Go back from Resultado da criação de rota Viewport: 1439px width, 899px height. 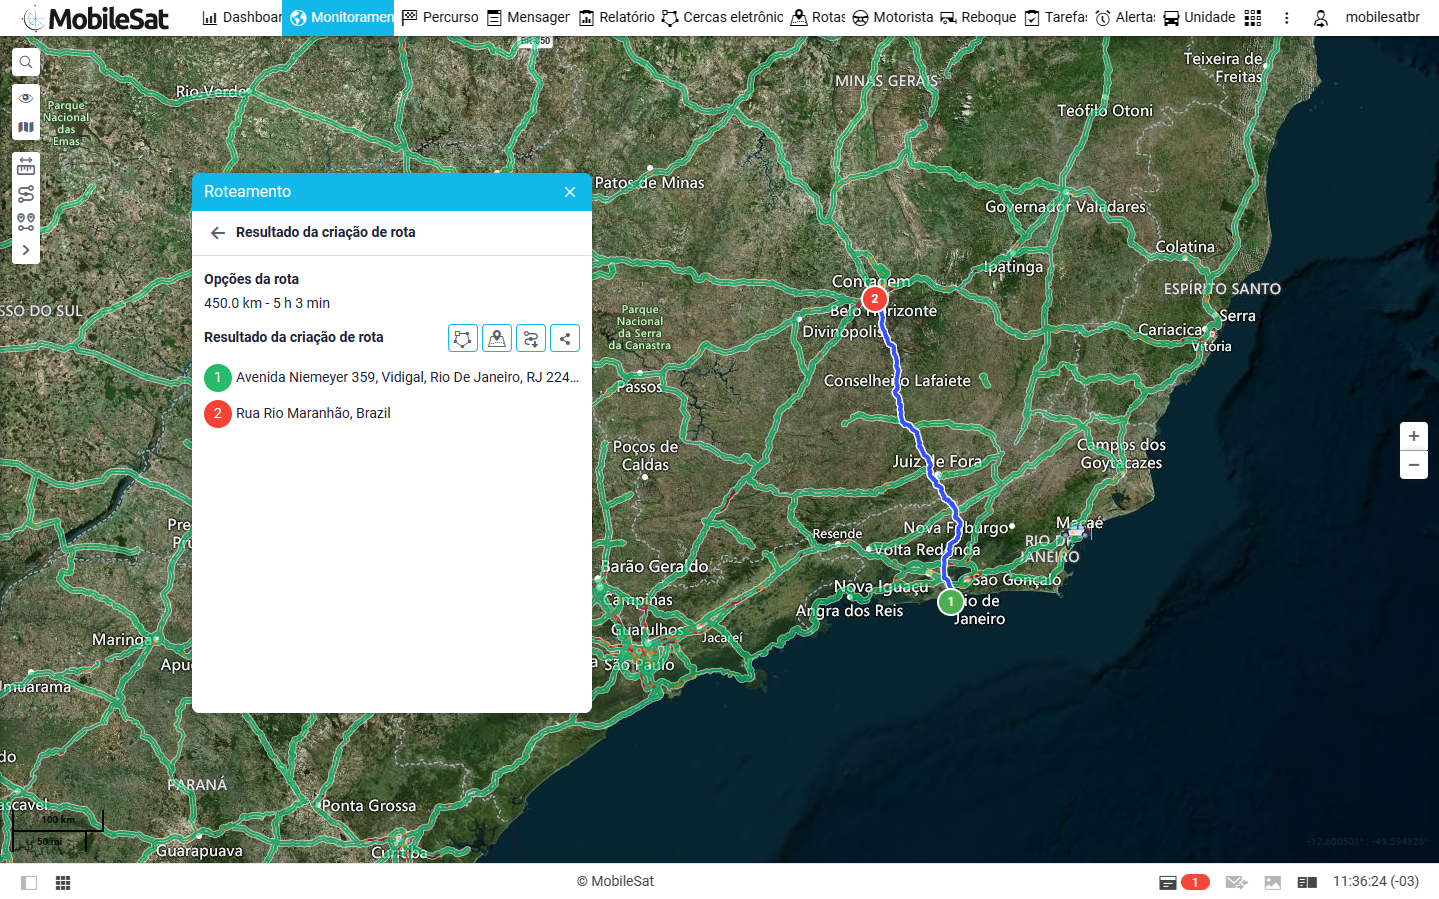(218, 232)
